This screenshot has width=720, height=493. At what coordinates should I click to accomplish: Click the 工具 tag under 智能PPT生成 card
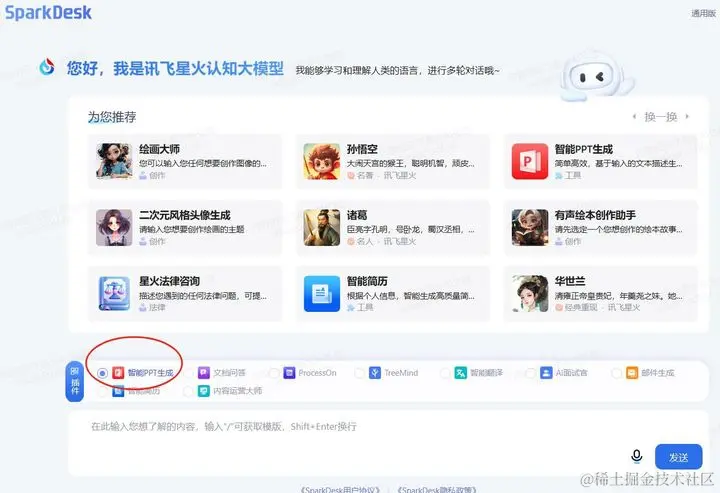pyautogui.click(x=573, y=175)
